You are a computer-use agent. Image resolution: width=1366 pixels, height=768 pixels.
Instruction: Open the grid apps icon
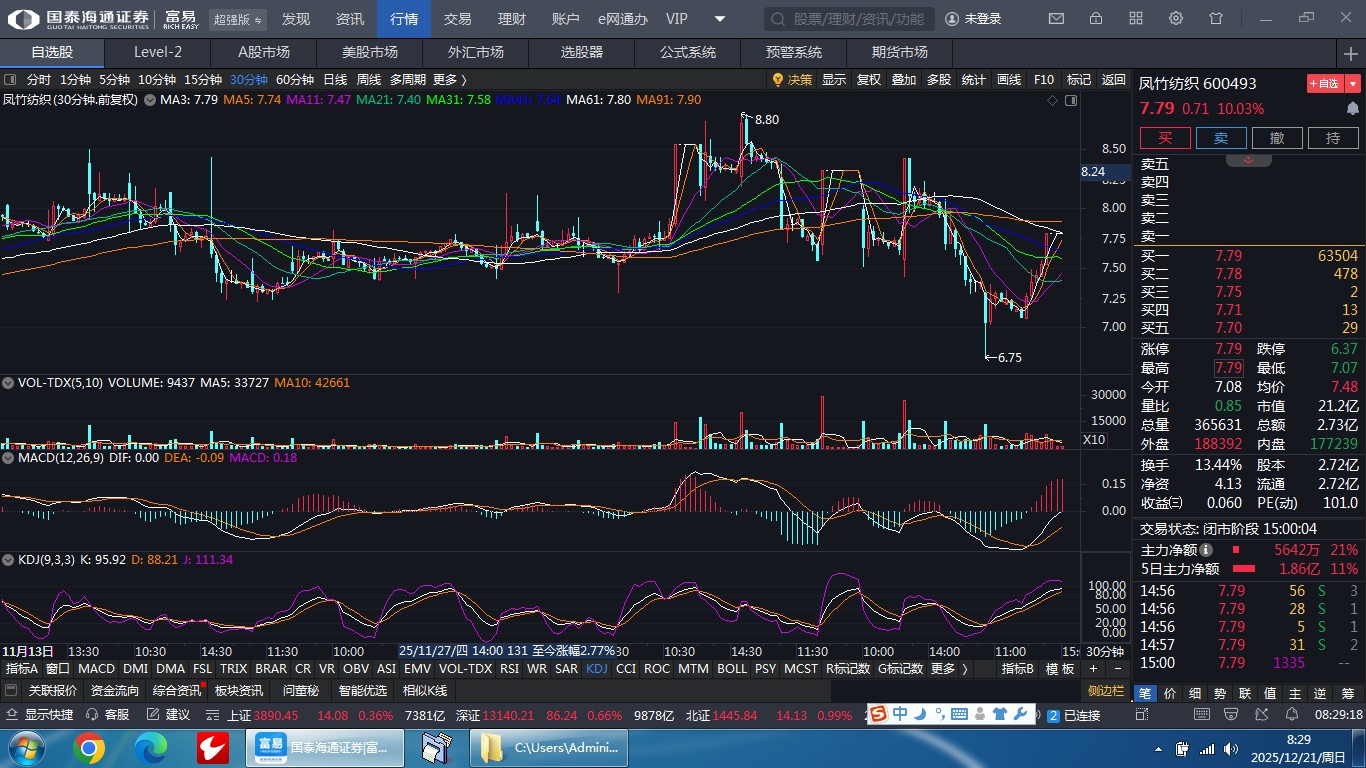point(1136,19)
